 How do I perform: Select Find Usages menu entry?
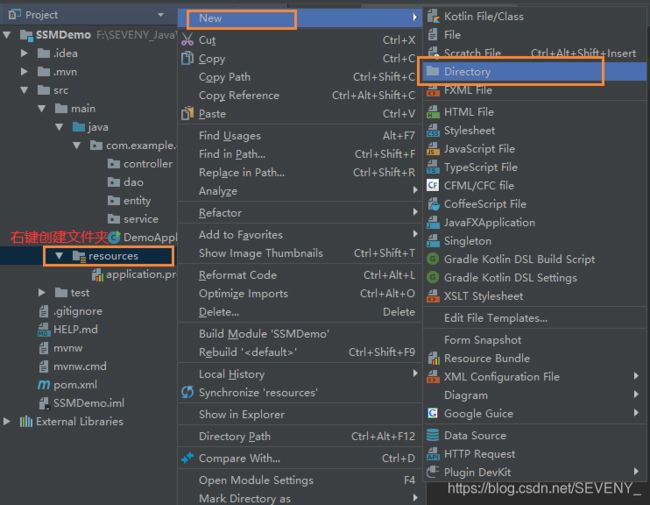click(x=300, y=136)
